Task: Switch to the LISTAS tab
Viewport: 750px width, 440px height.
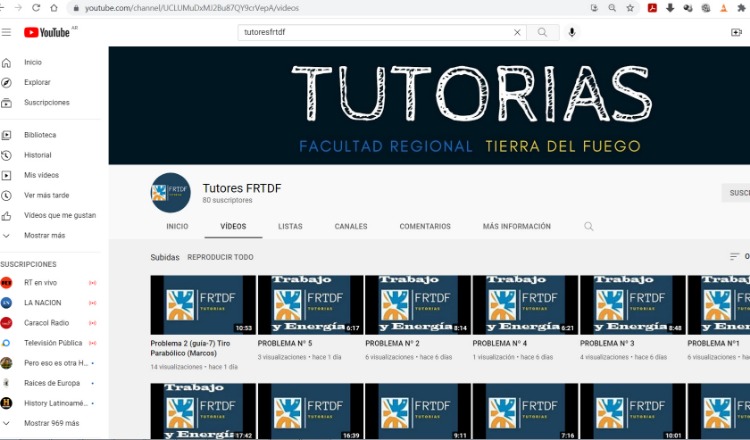Action: click(290, 227)
